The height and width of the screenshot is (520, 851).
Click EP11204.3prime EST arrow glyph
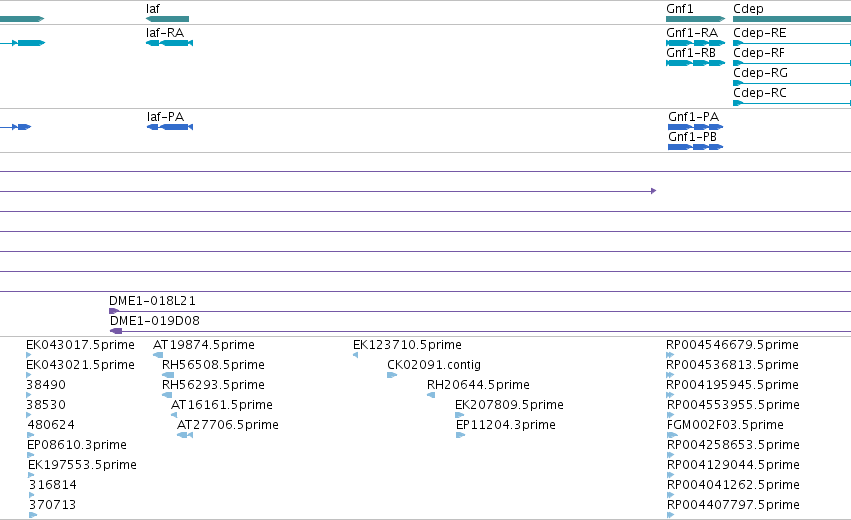click(x=461, y=435)
